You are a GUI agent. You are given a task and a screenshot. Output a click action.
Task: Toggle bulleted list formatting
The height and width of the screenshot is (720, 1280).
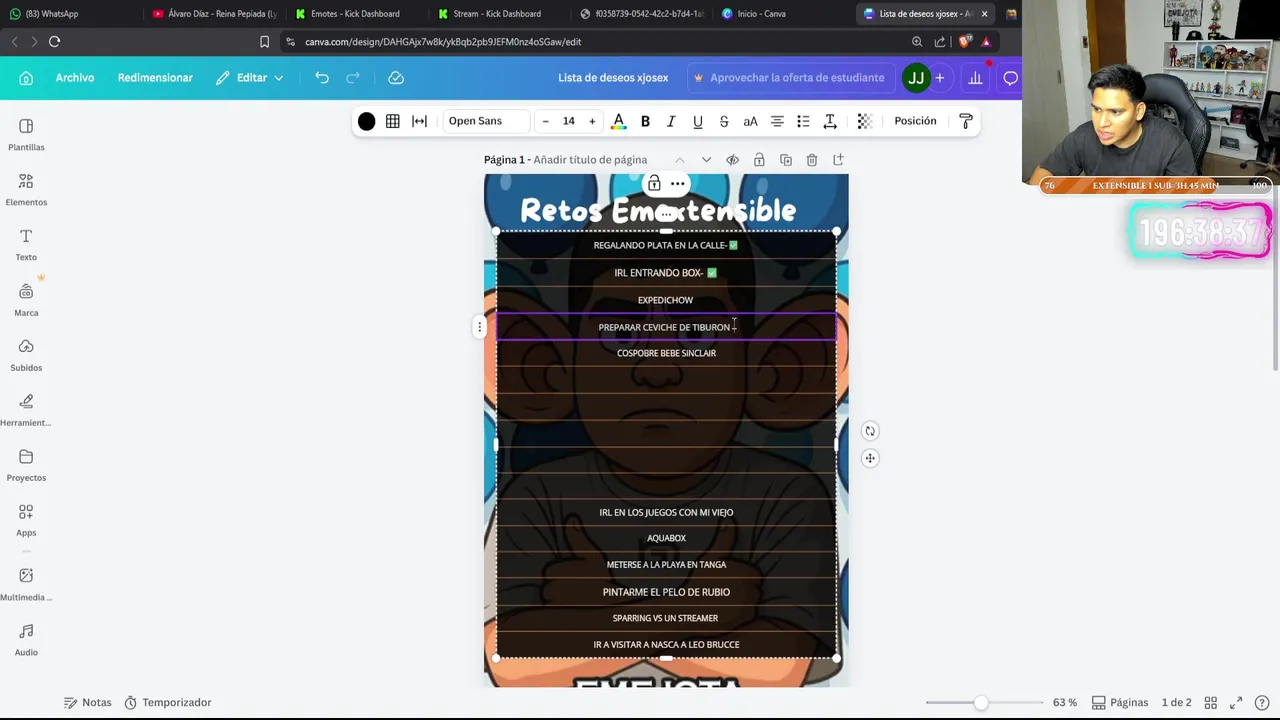(803, 121)
